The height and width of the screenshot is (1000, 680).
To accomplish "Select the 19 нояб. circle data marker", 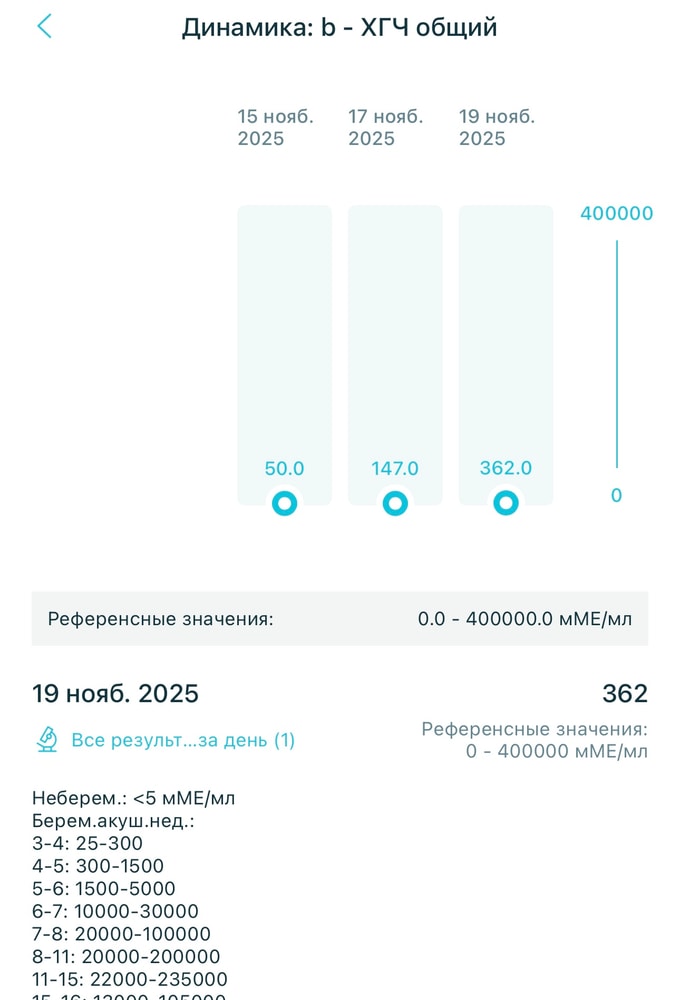I will click(x=506, y=503).
